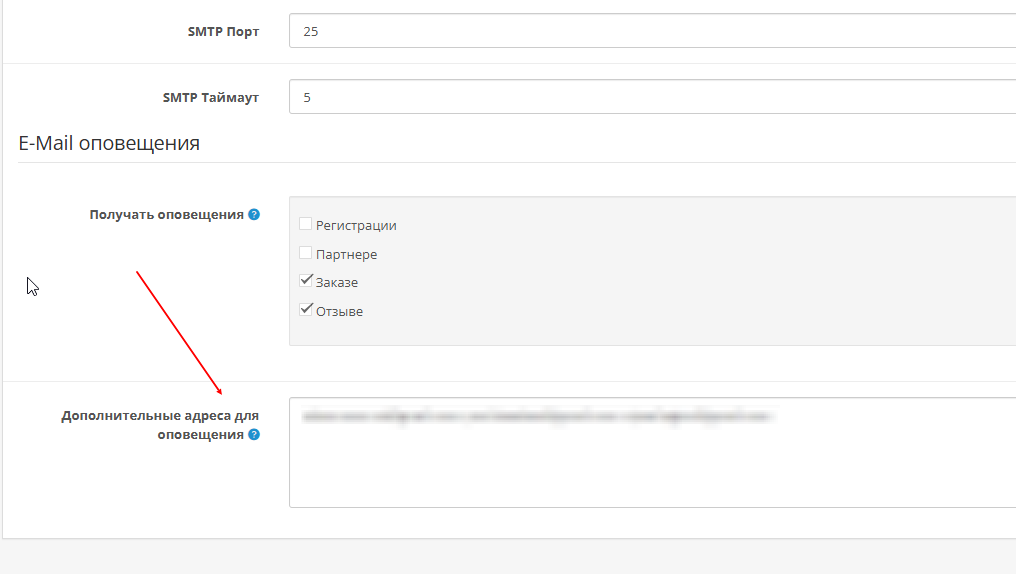The width and height of the screenshot is (1016, 574).
Task: Click the Получать оповещения label text
Action: [x=166, y=214]
